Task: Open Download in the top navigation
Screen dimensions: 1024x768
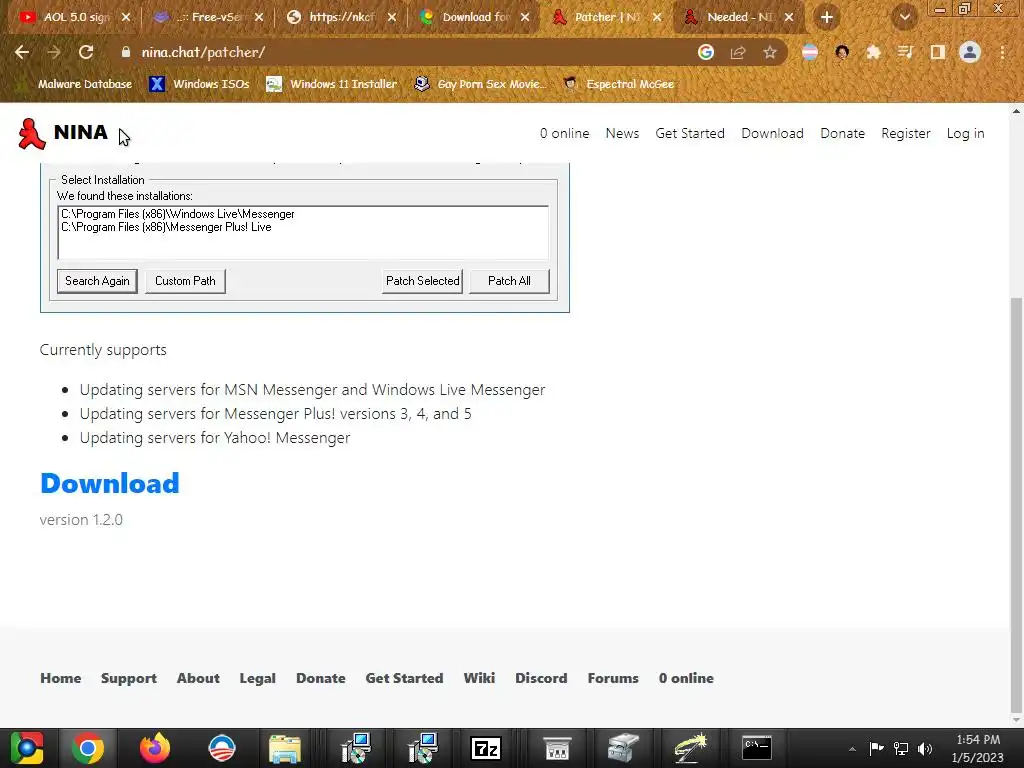Action: (773, 133)
